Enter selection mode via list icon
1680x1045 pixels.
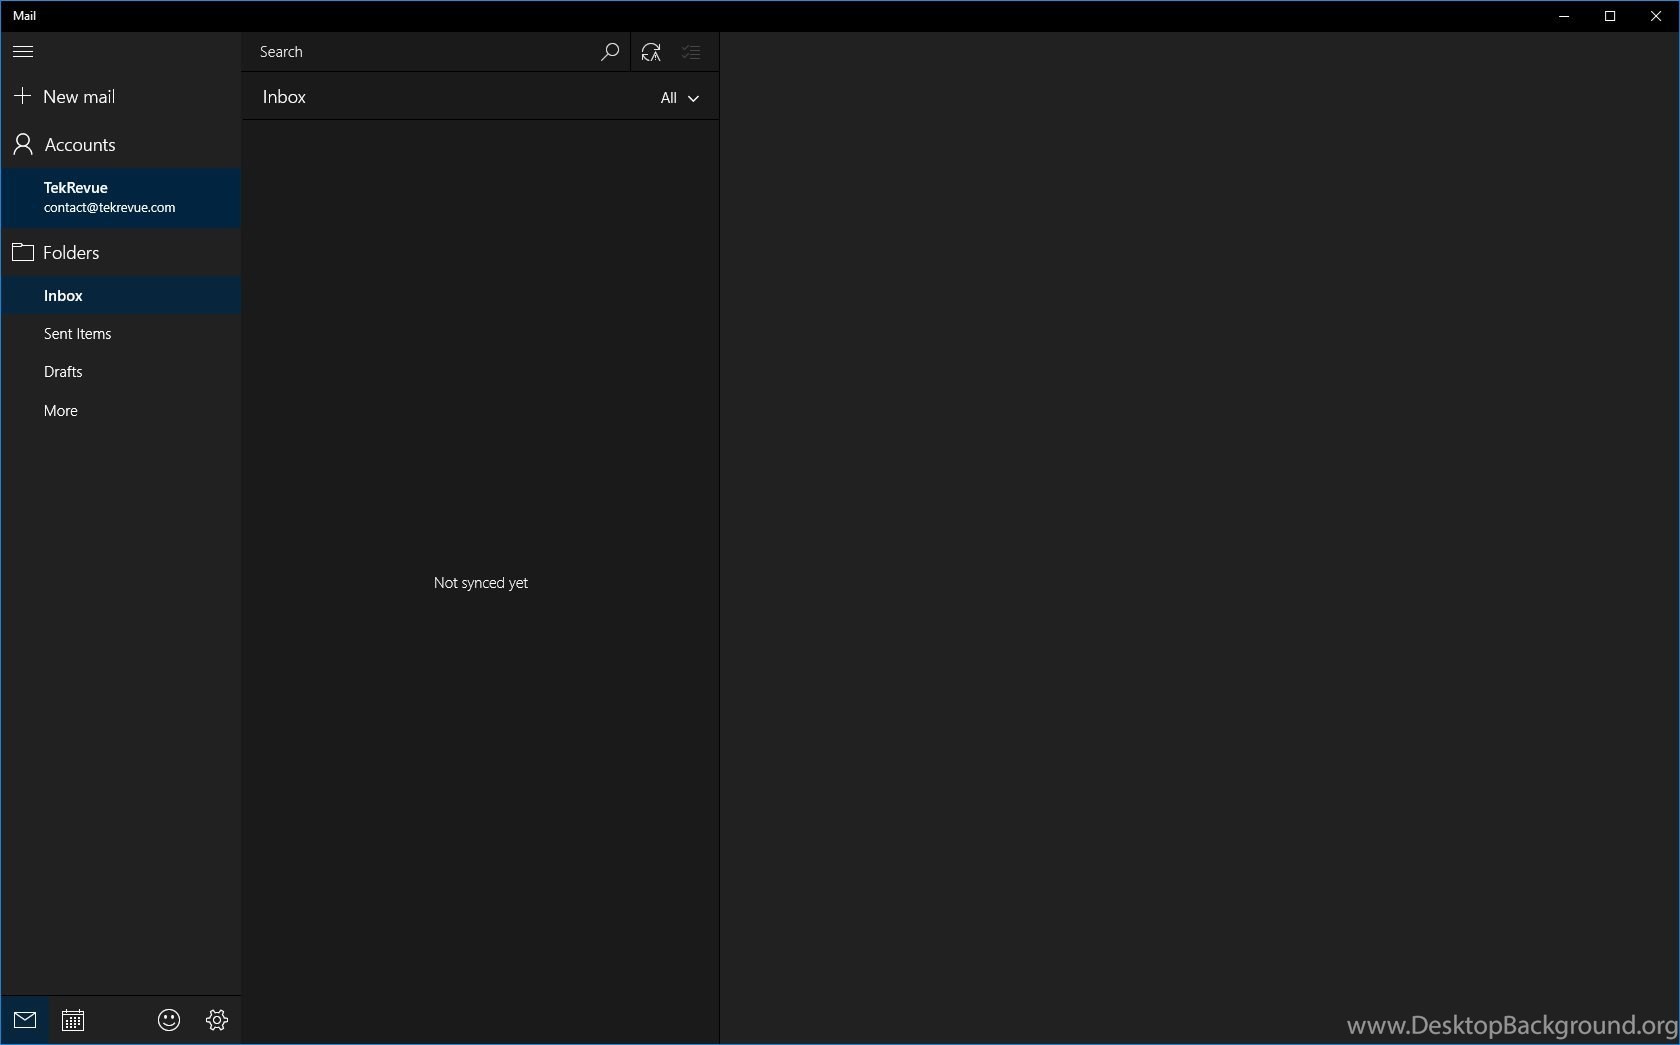pyautogui.click(x=692, y=52)
